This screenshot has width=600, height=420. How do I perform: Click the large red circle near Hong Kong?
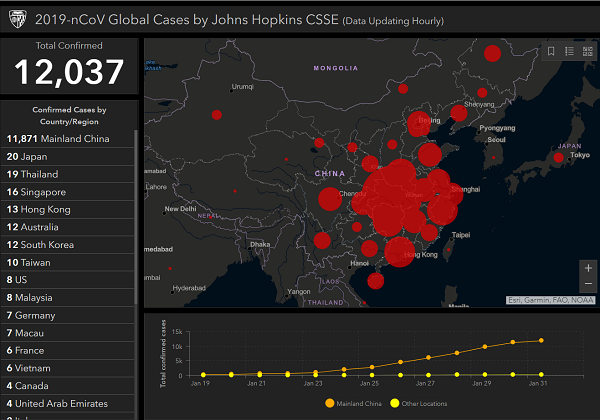click(400, 251)
